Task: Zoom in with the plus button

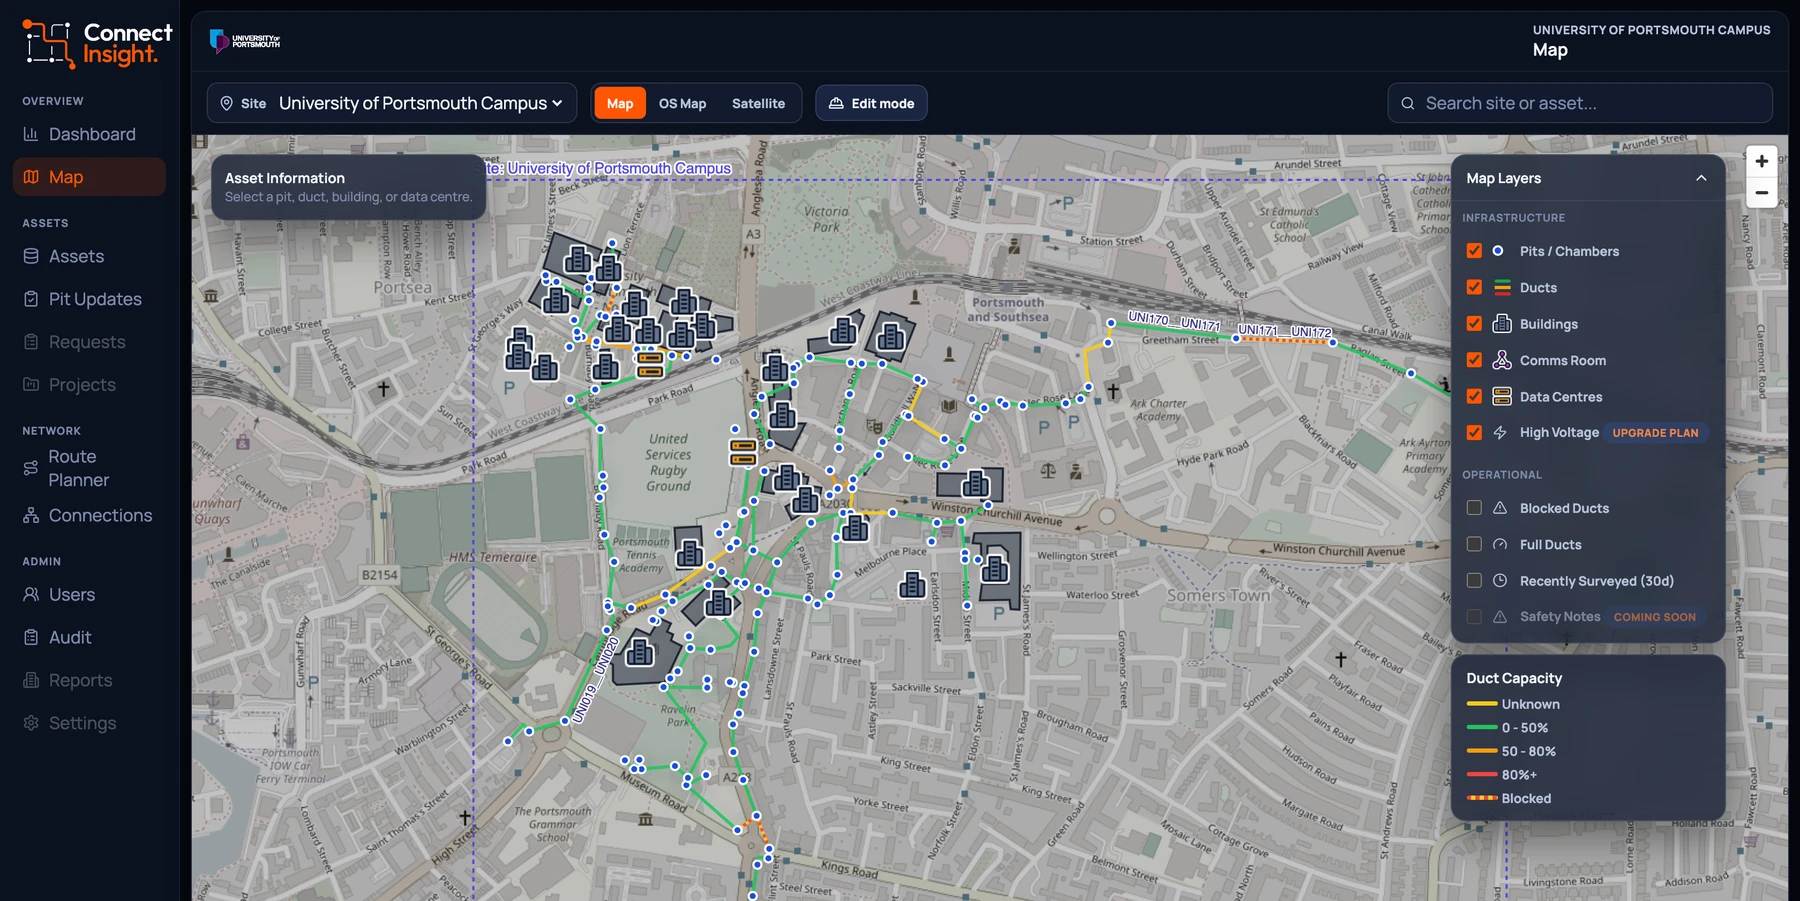Action: (x=1761, y=161)
